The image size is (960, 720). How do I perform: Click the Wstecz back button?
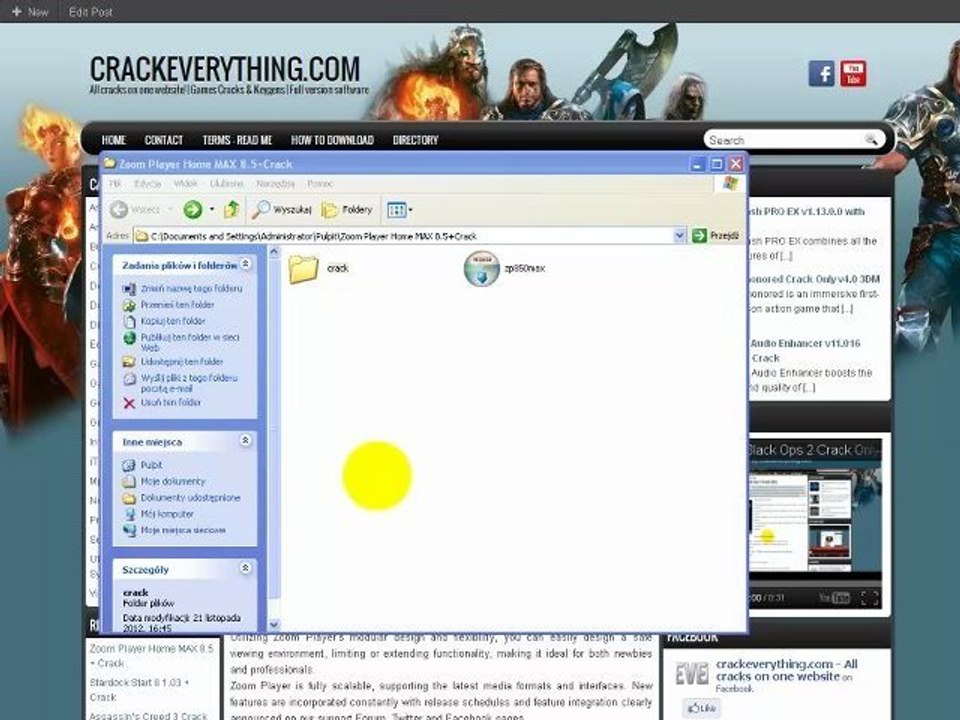(x=136, y=210)
